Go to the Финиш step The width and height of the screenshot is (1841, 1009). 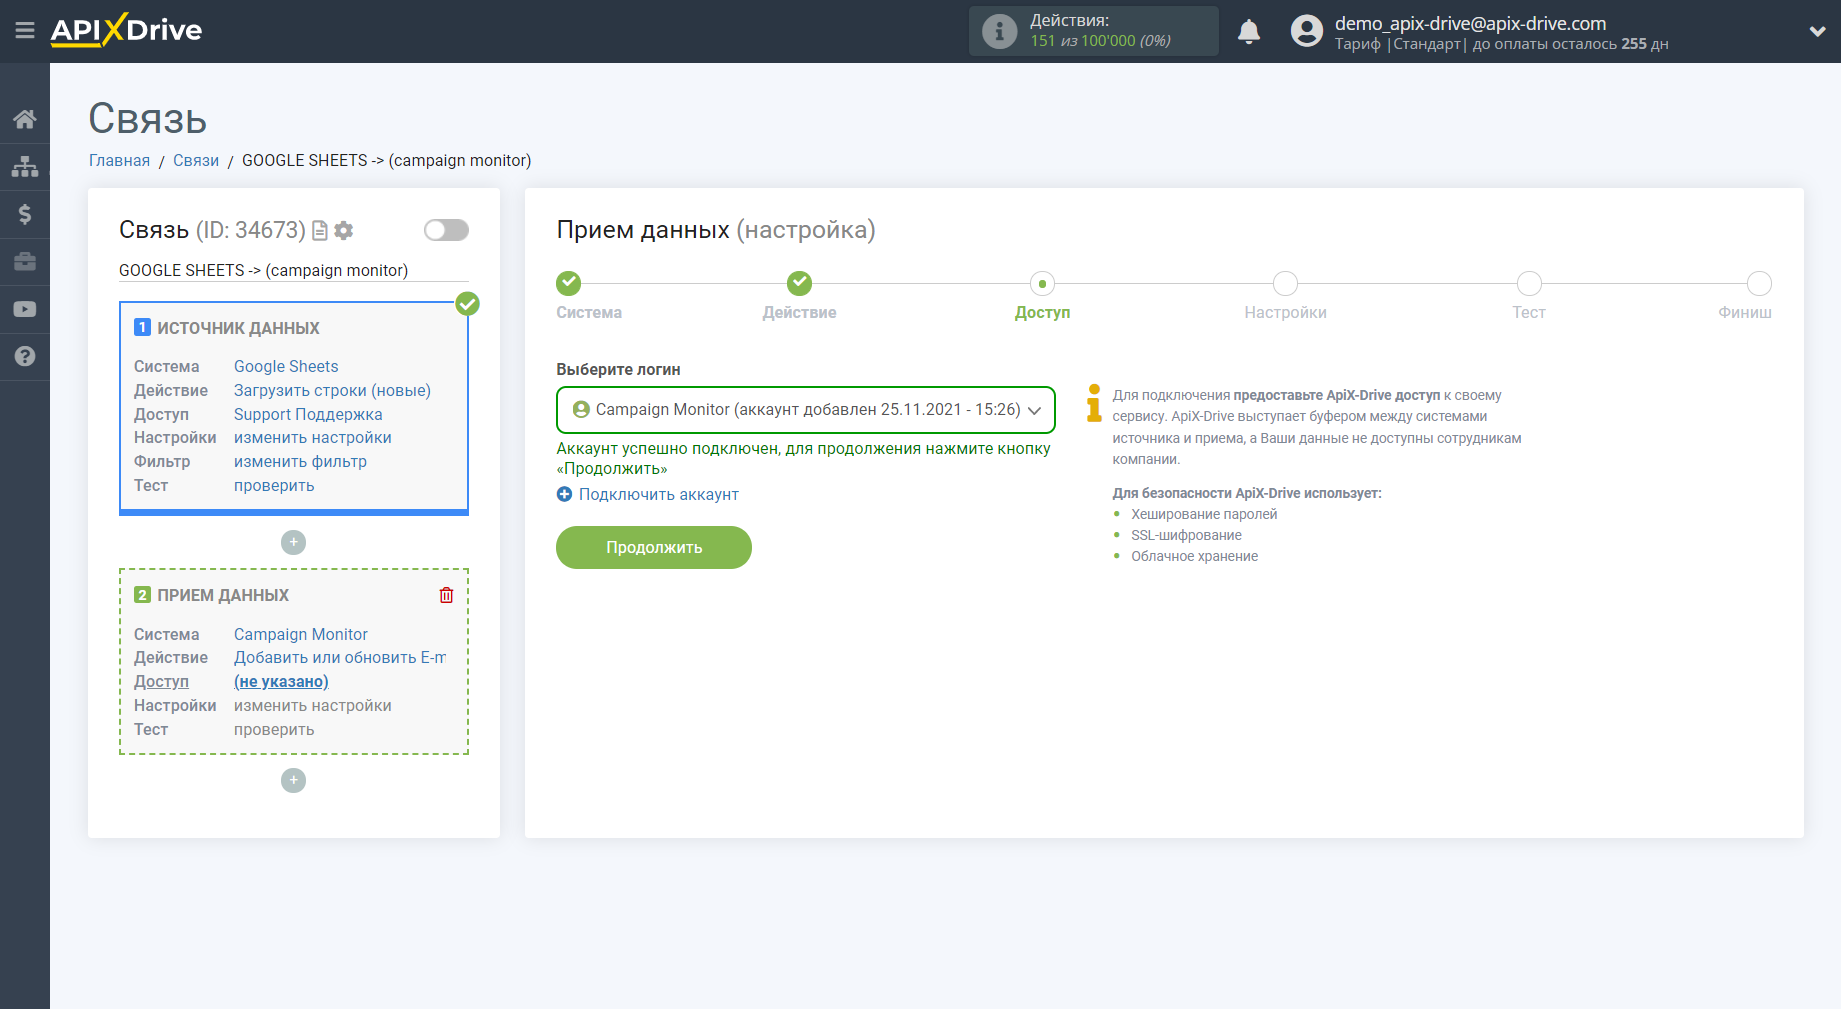pos(1759,284)
